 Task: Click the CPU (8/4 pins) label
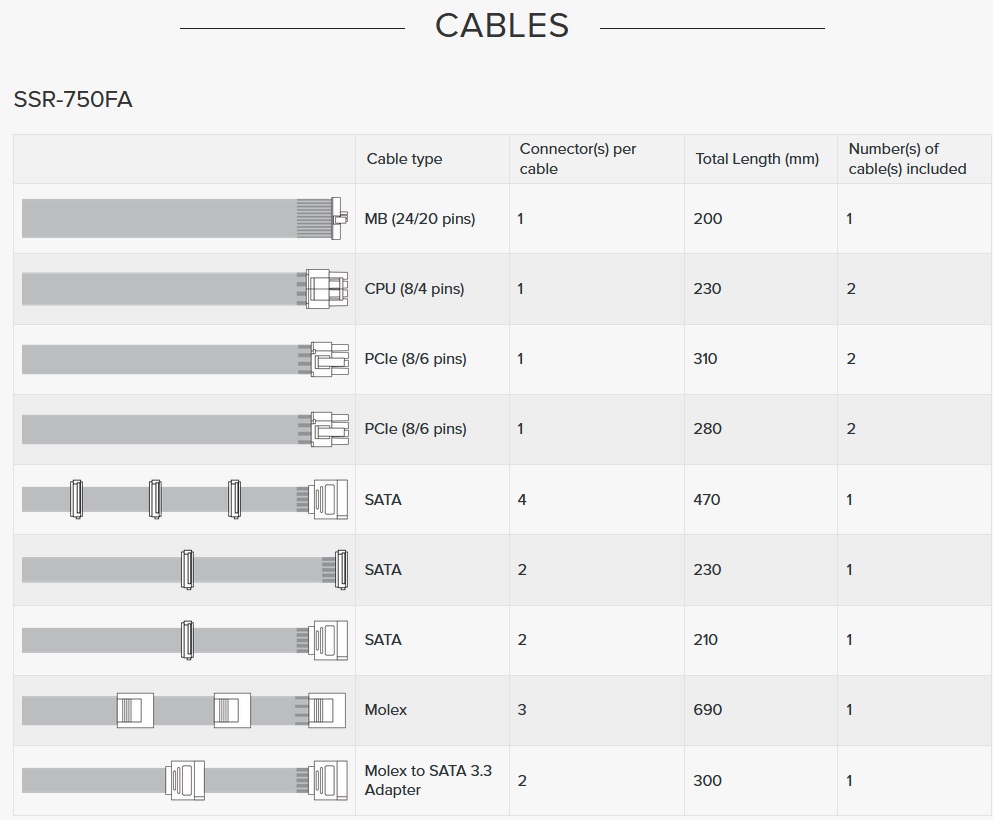414,289
